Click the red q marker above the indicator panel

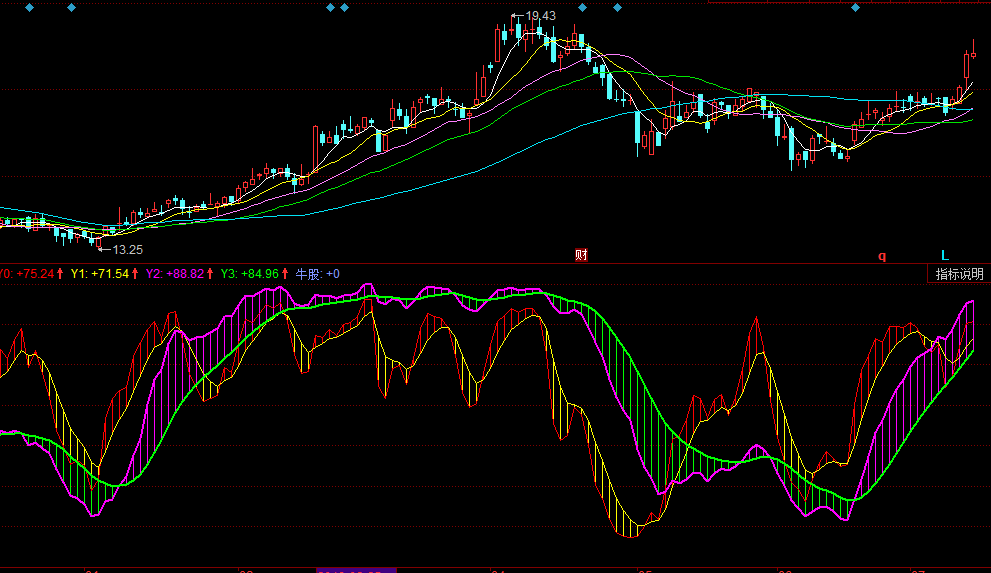882,256
